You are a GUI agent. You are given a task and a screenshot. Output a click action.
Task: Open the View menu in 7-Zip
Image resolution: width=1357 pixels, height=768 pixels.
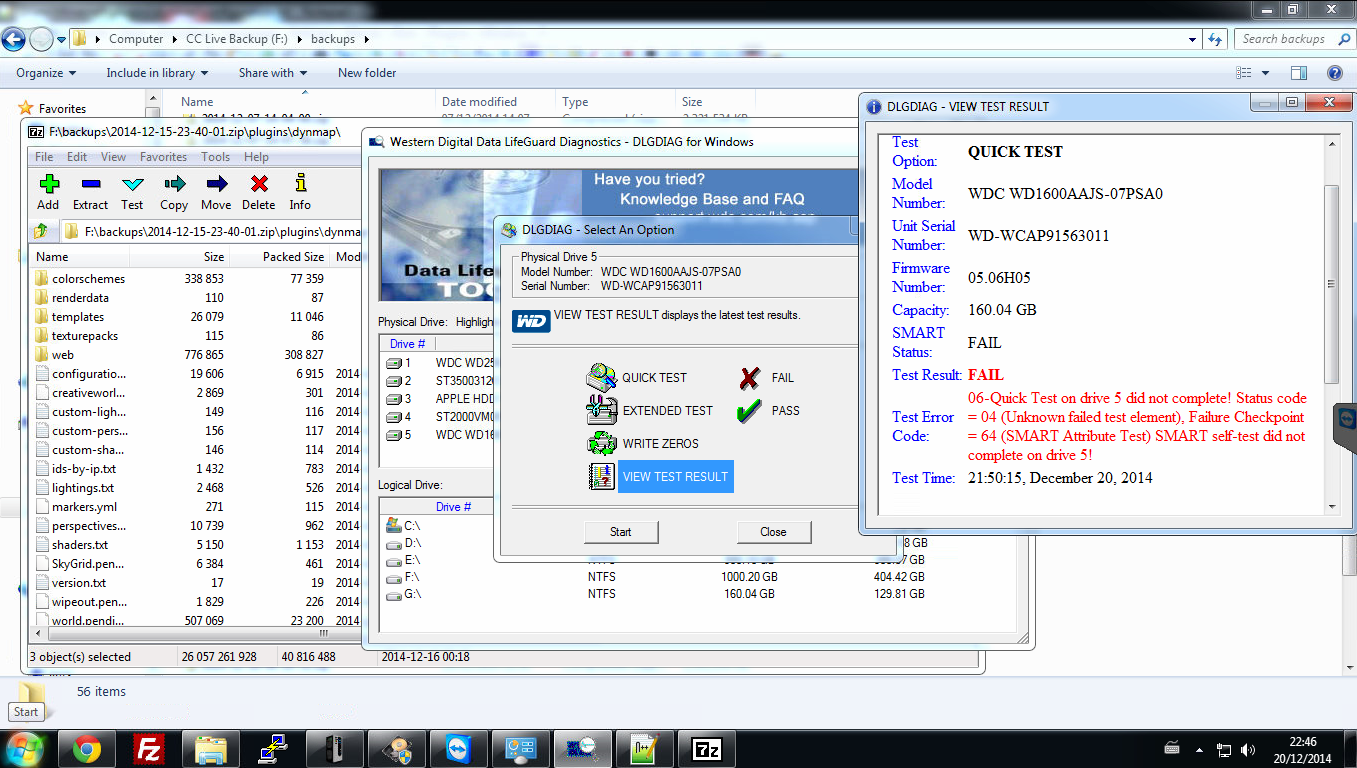113,157
